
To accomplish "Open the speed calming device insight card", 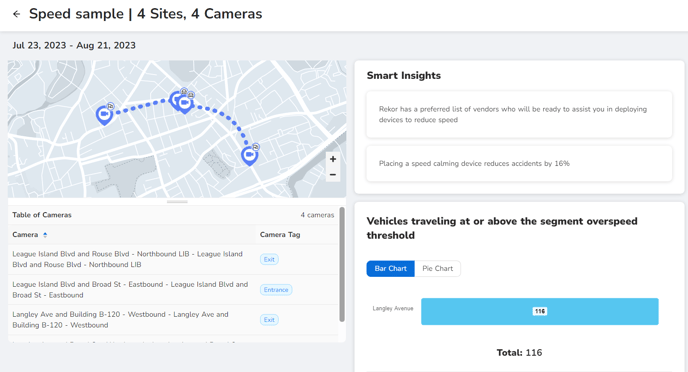I will pos(519,164).
